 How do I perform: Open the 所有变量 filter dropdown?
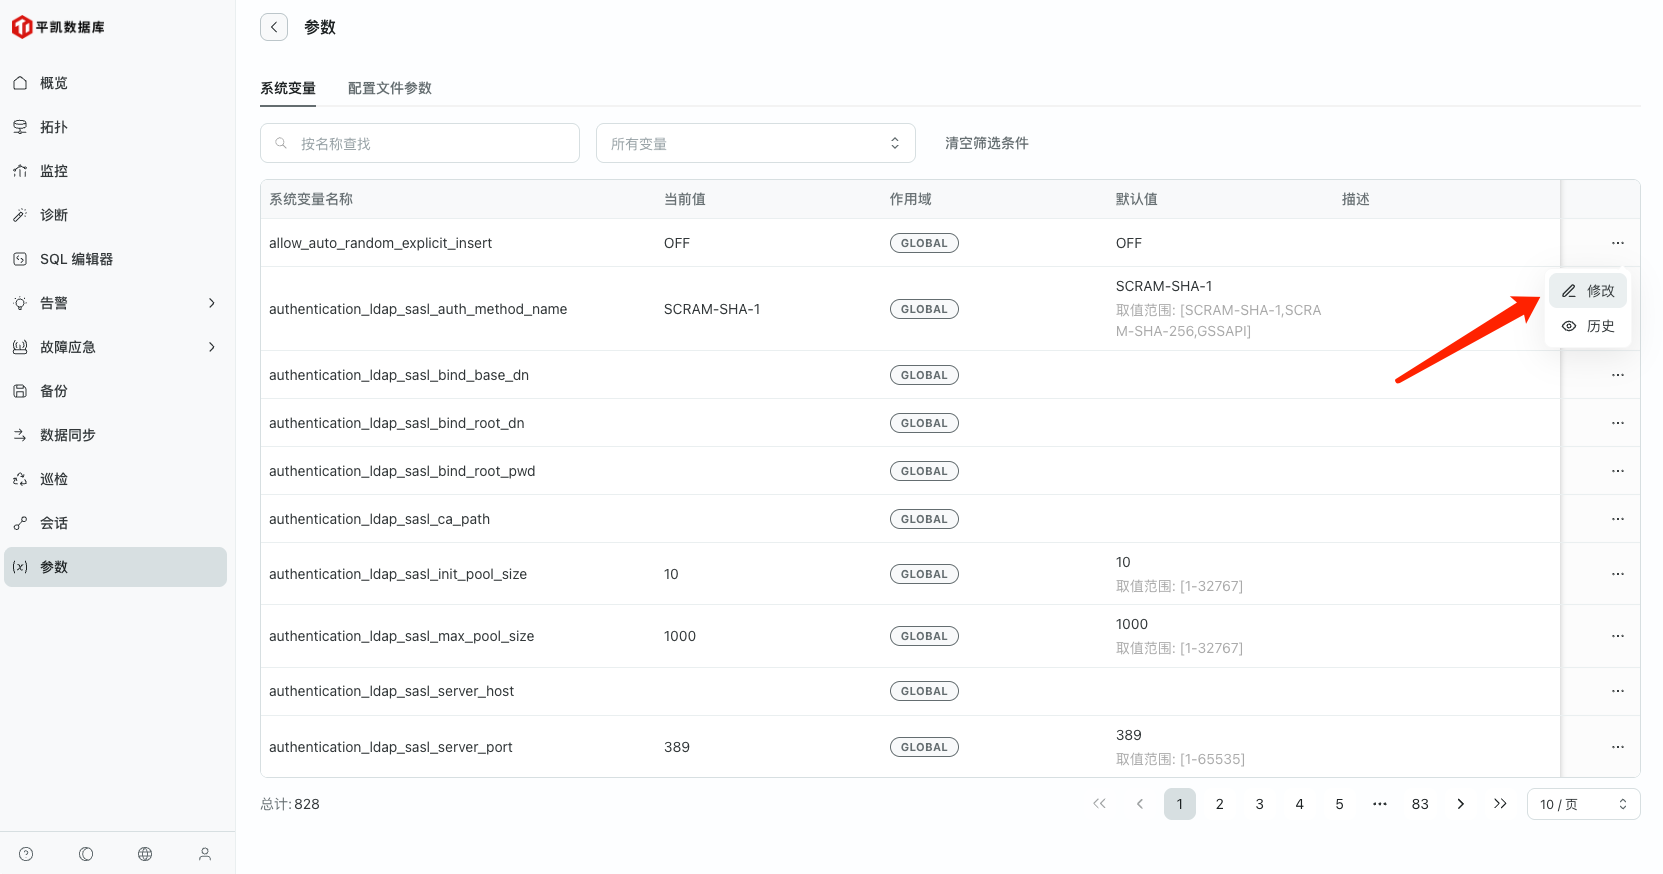coord(755,143)
